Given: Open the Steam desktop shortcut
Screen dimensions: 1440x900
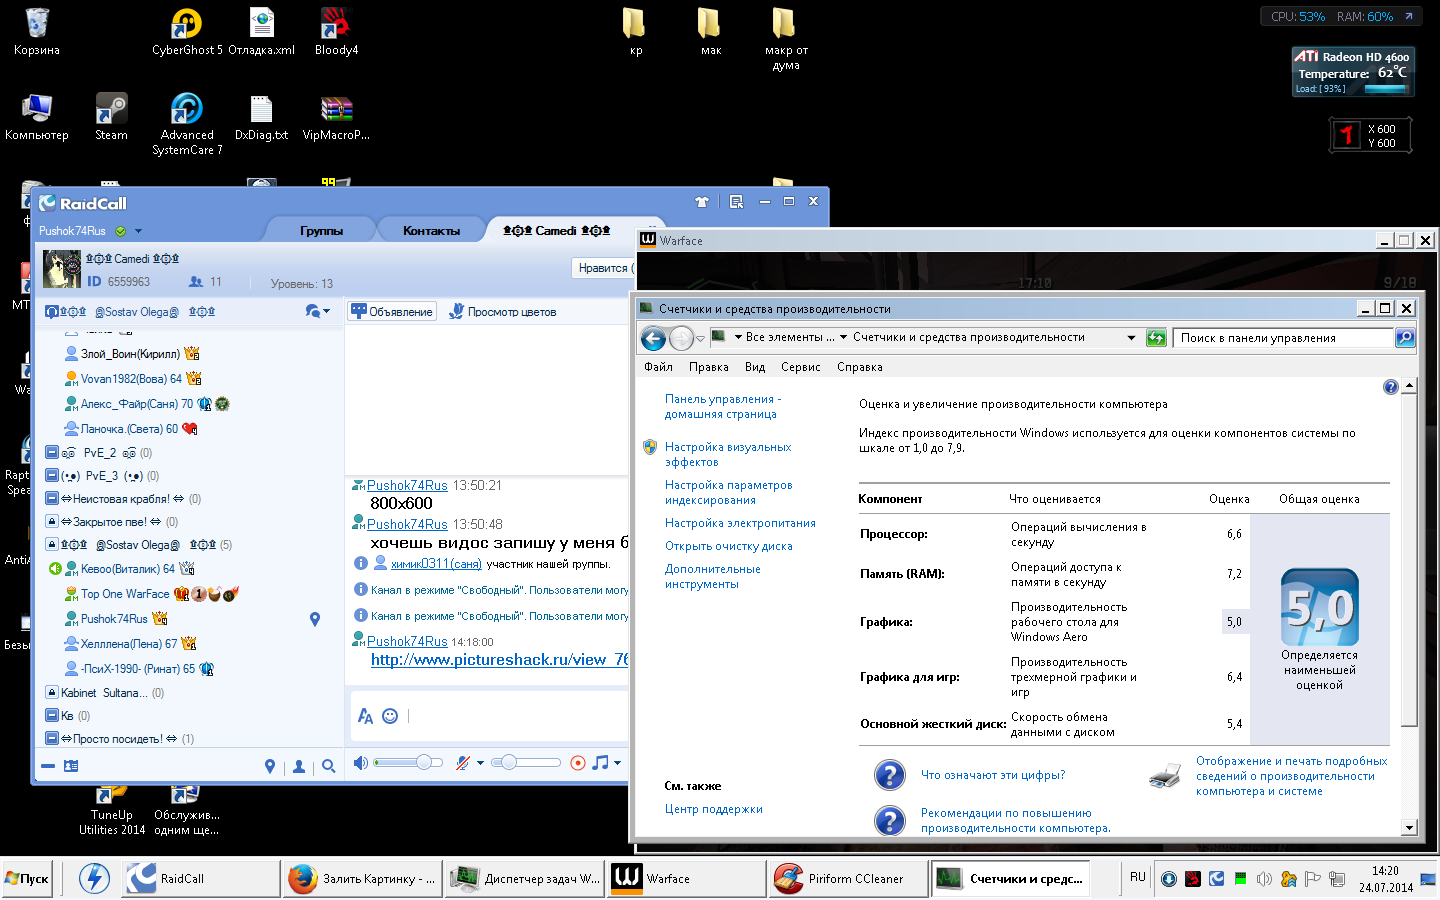Looking at the screenshot, I should tap(111, 116).
